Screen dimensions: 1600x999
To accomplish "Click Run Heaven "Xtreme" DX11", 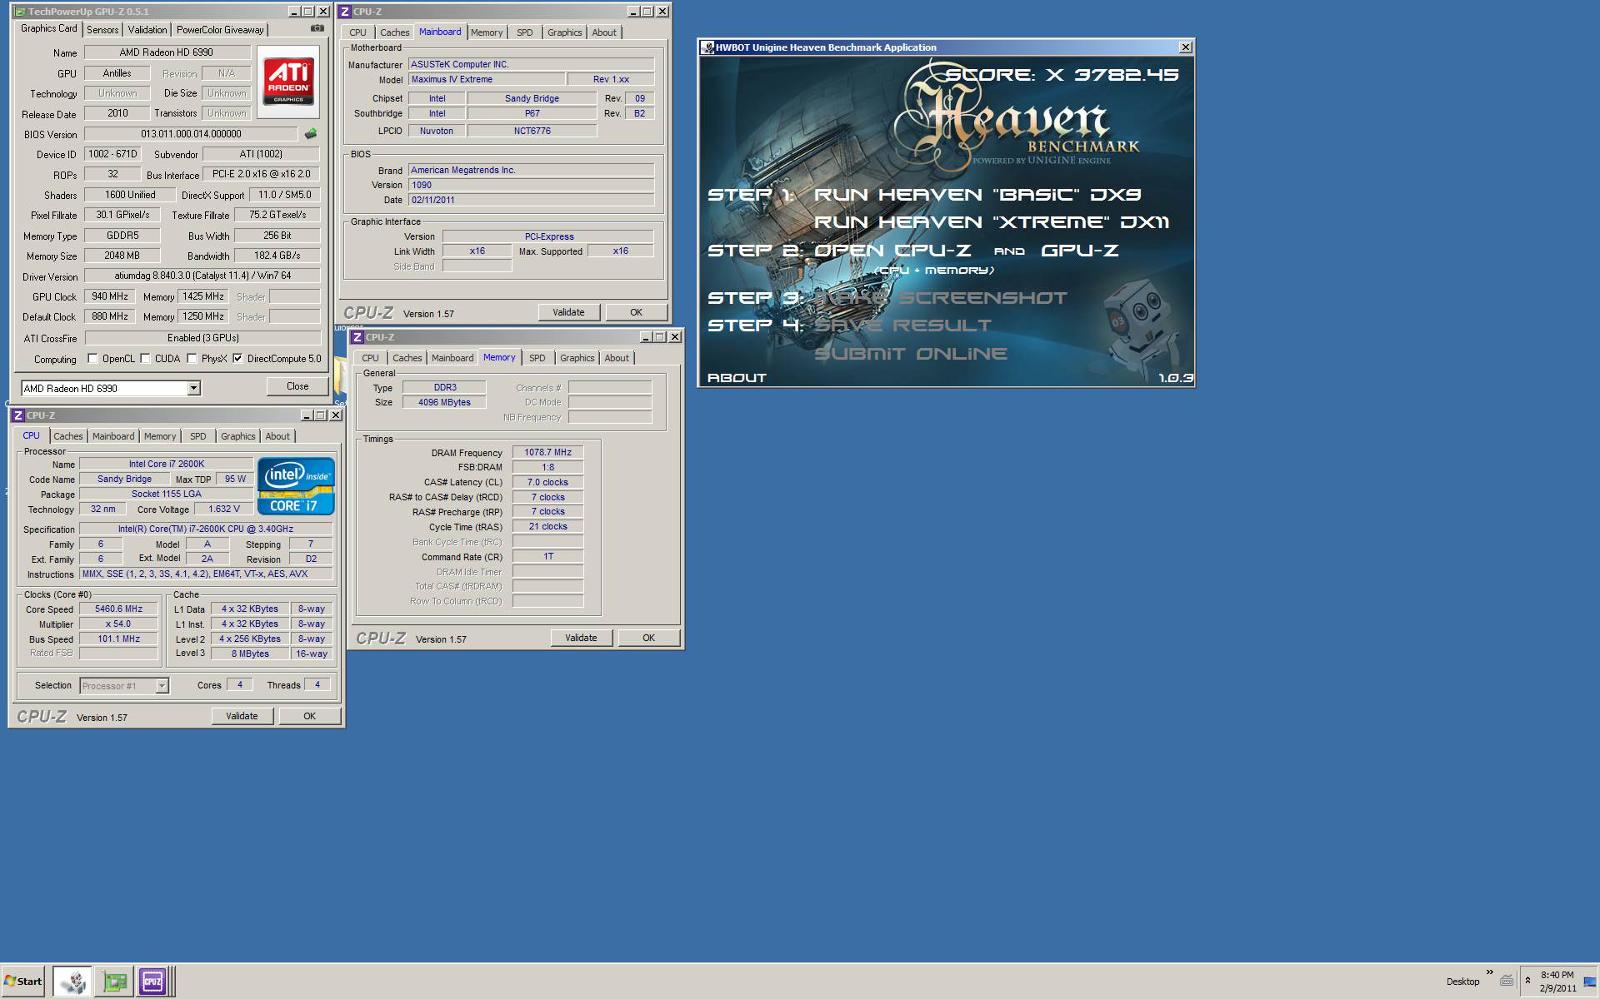I will pos(991,222).
